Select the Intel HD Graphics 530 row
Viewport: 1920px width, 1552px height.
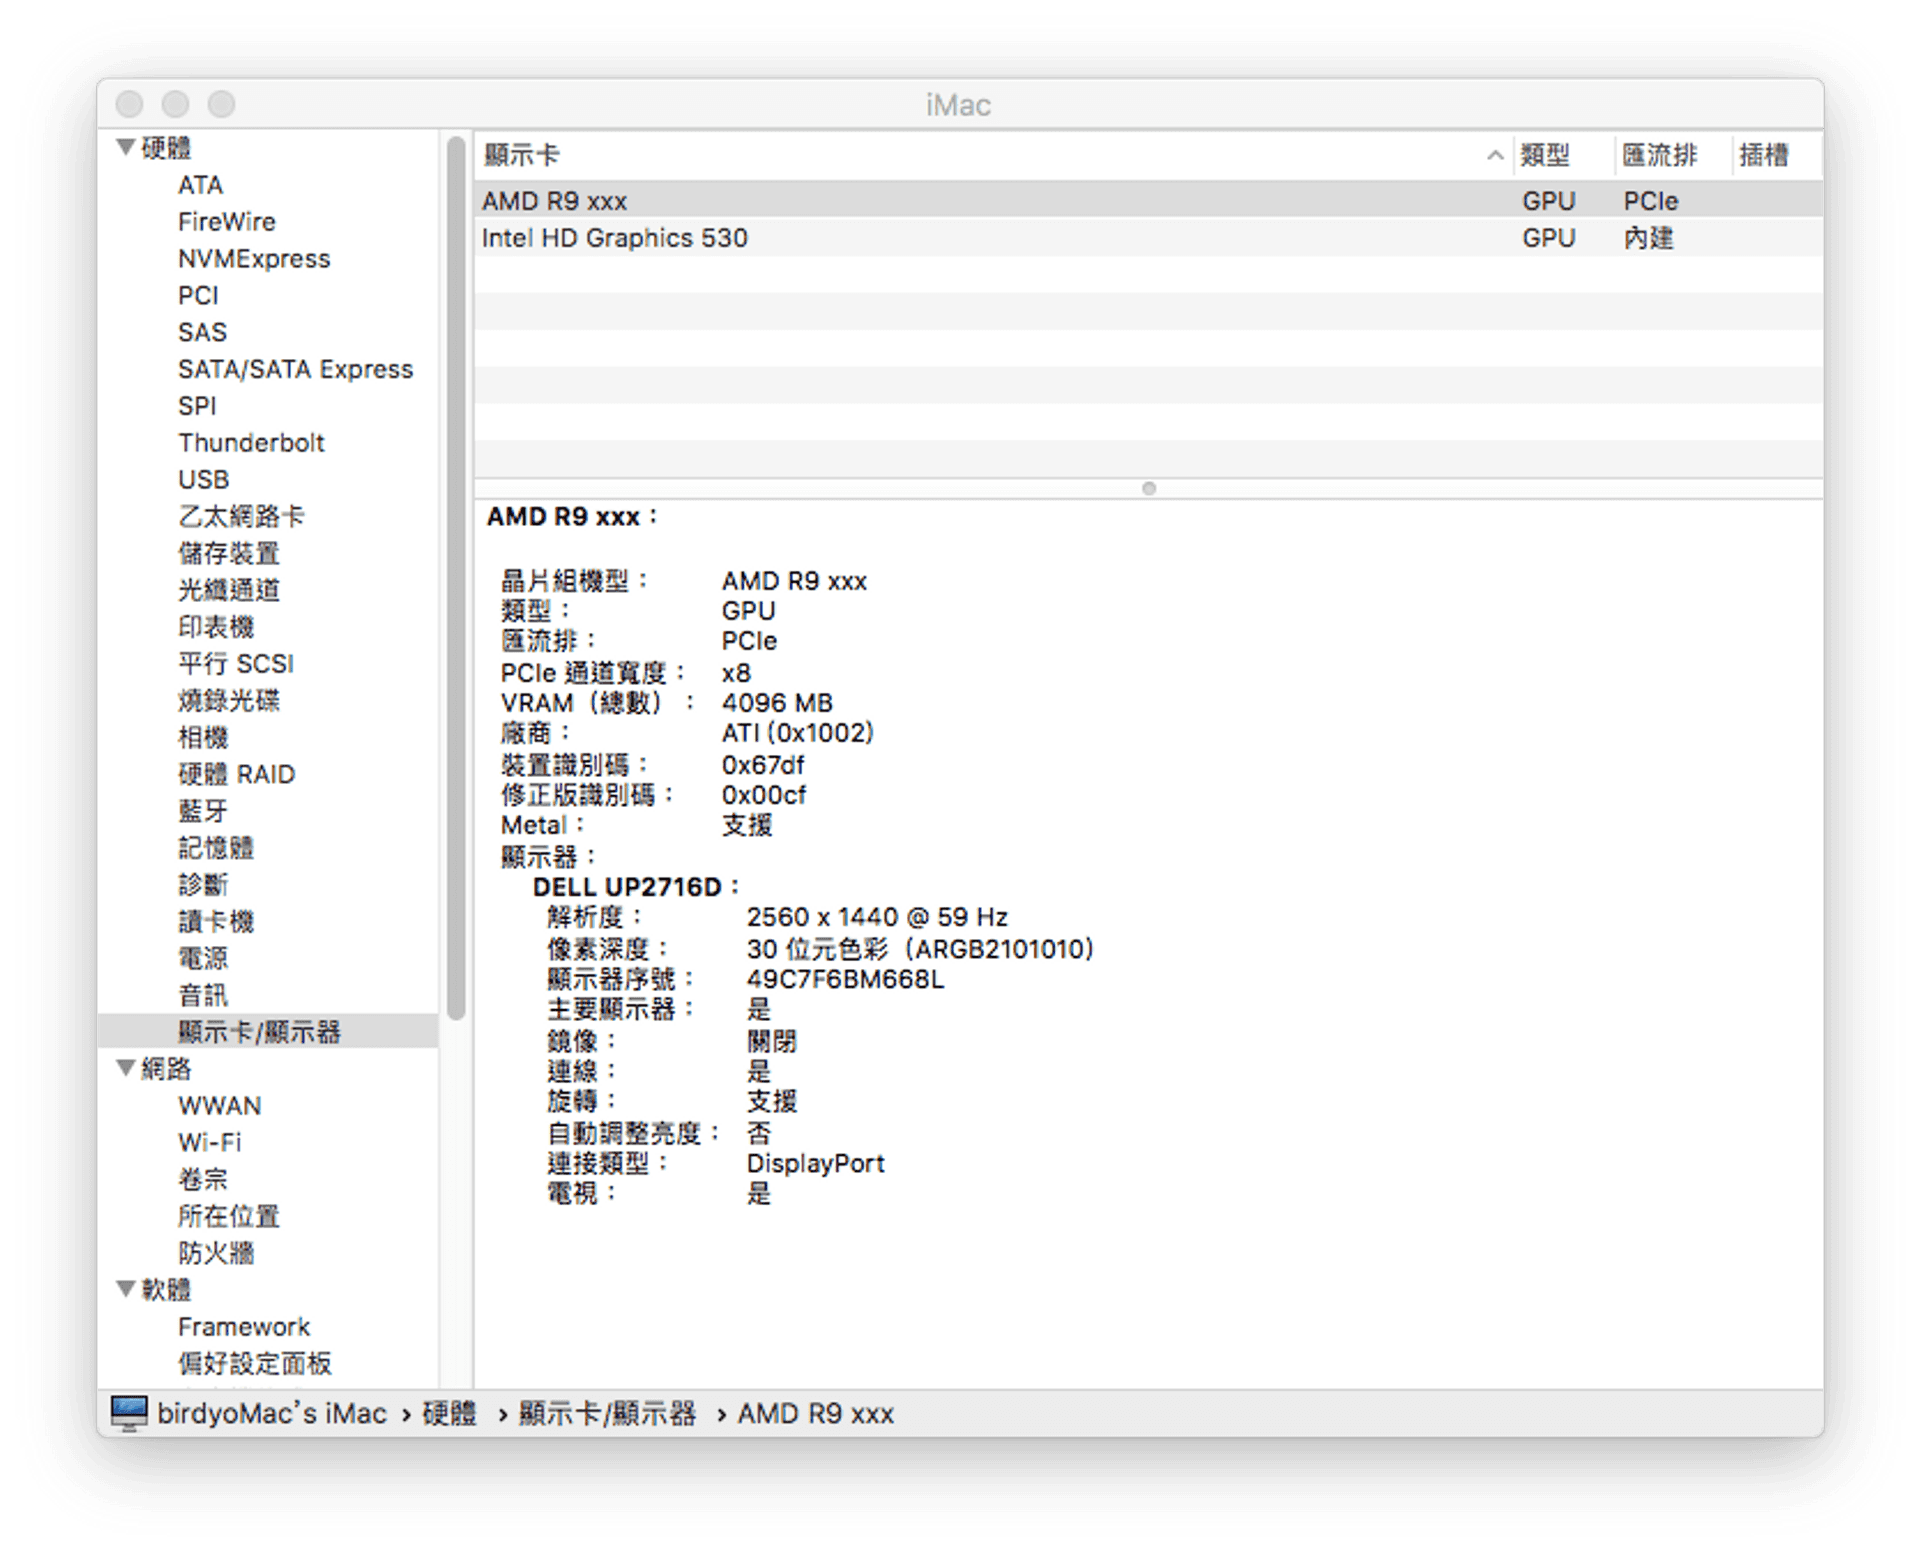pyautogui.click(x=615, y=238)
